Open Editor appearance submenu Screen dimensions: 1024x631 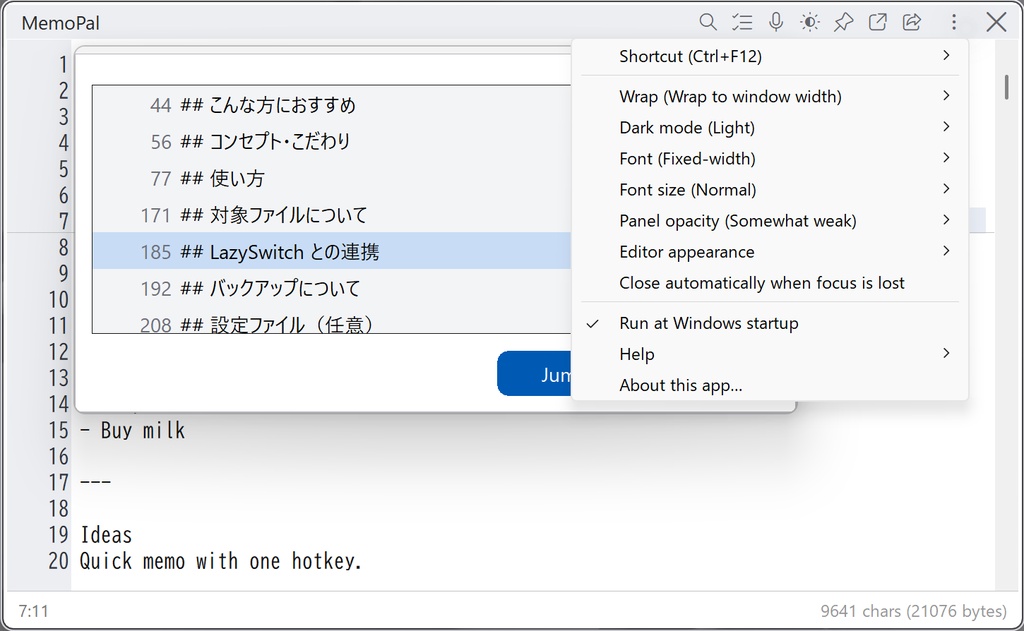click(769, 251)
